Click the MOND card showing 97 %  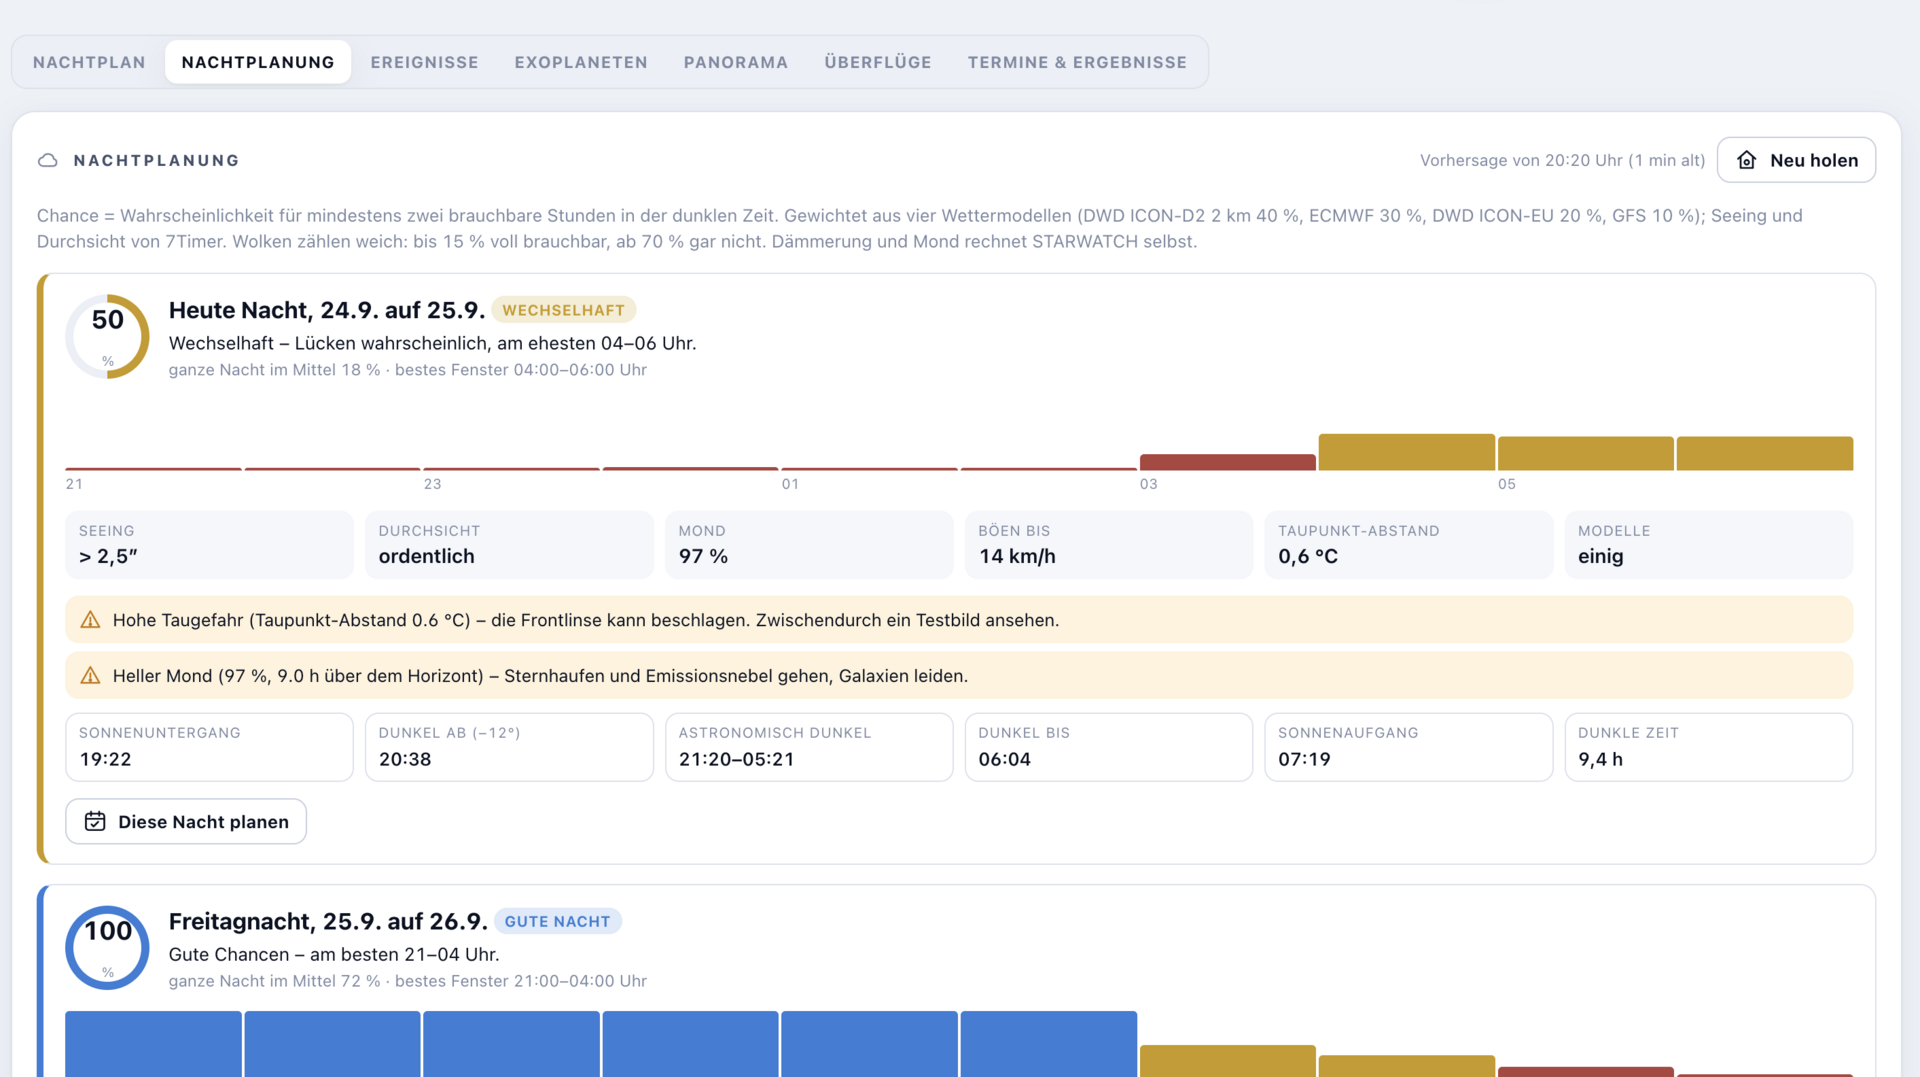[x=809, y=545]
